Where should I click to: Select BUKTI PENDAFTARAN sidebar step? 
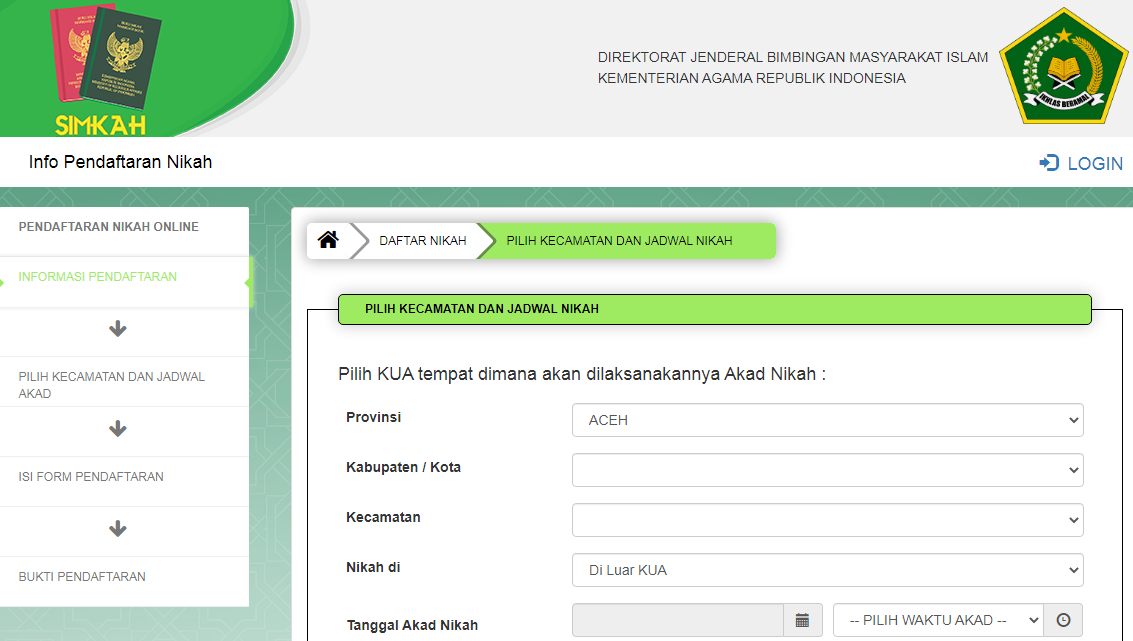click(82, 577)
